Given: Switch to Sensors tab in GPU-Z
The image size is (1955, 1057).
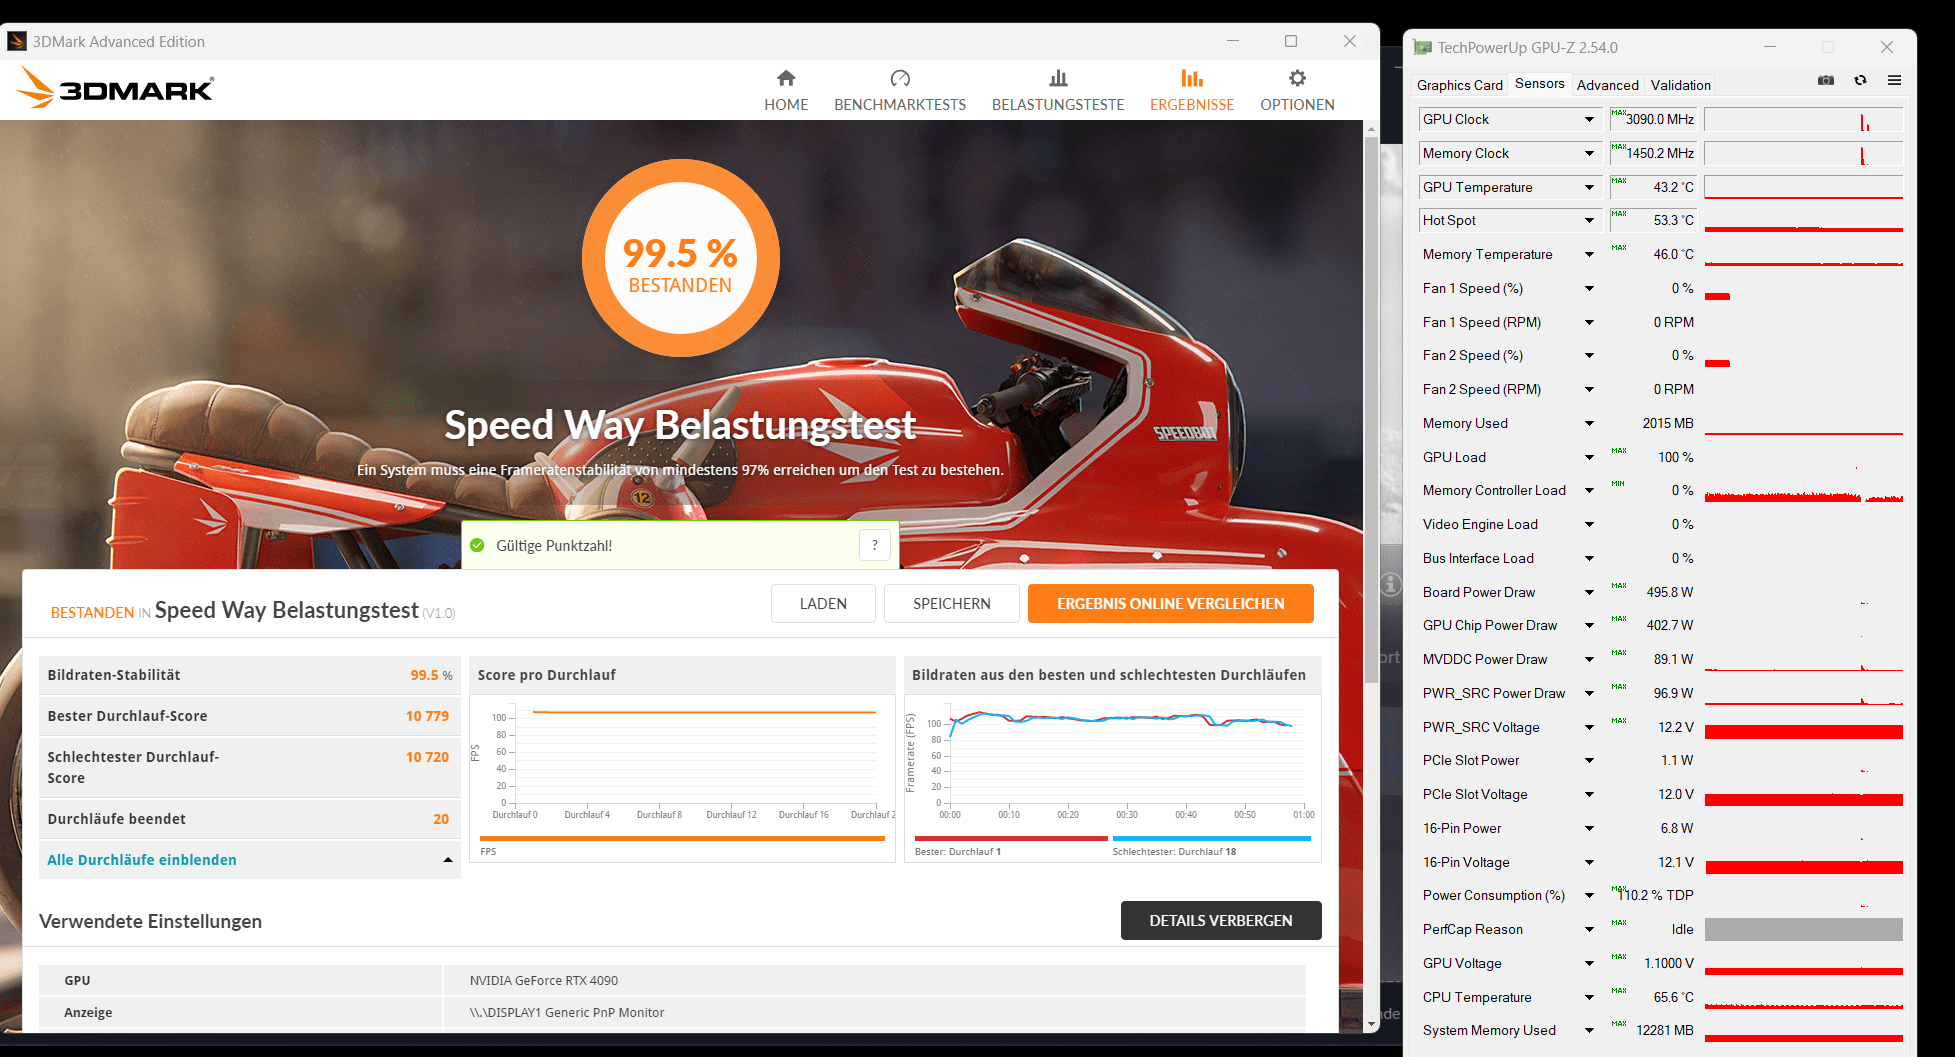Looking at the screenshot, I should pyautogui.click(x=1539, y=84).
